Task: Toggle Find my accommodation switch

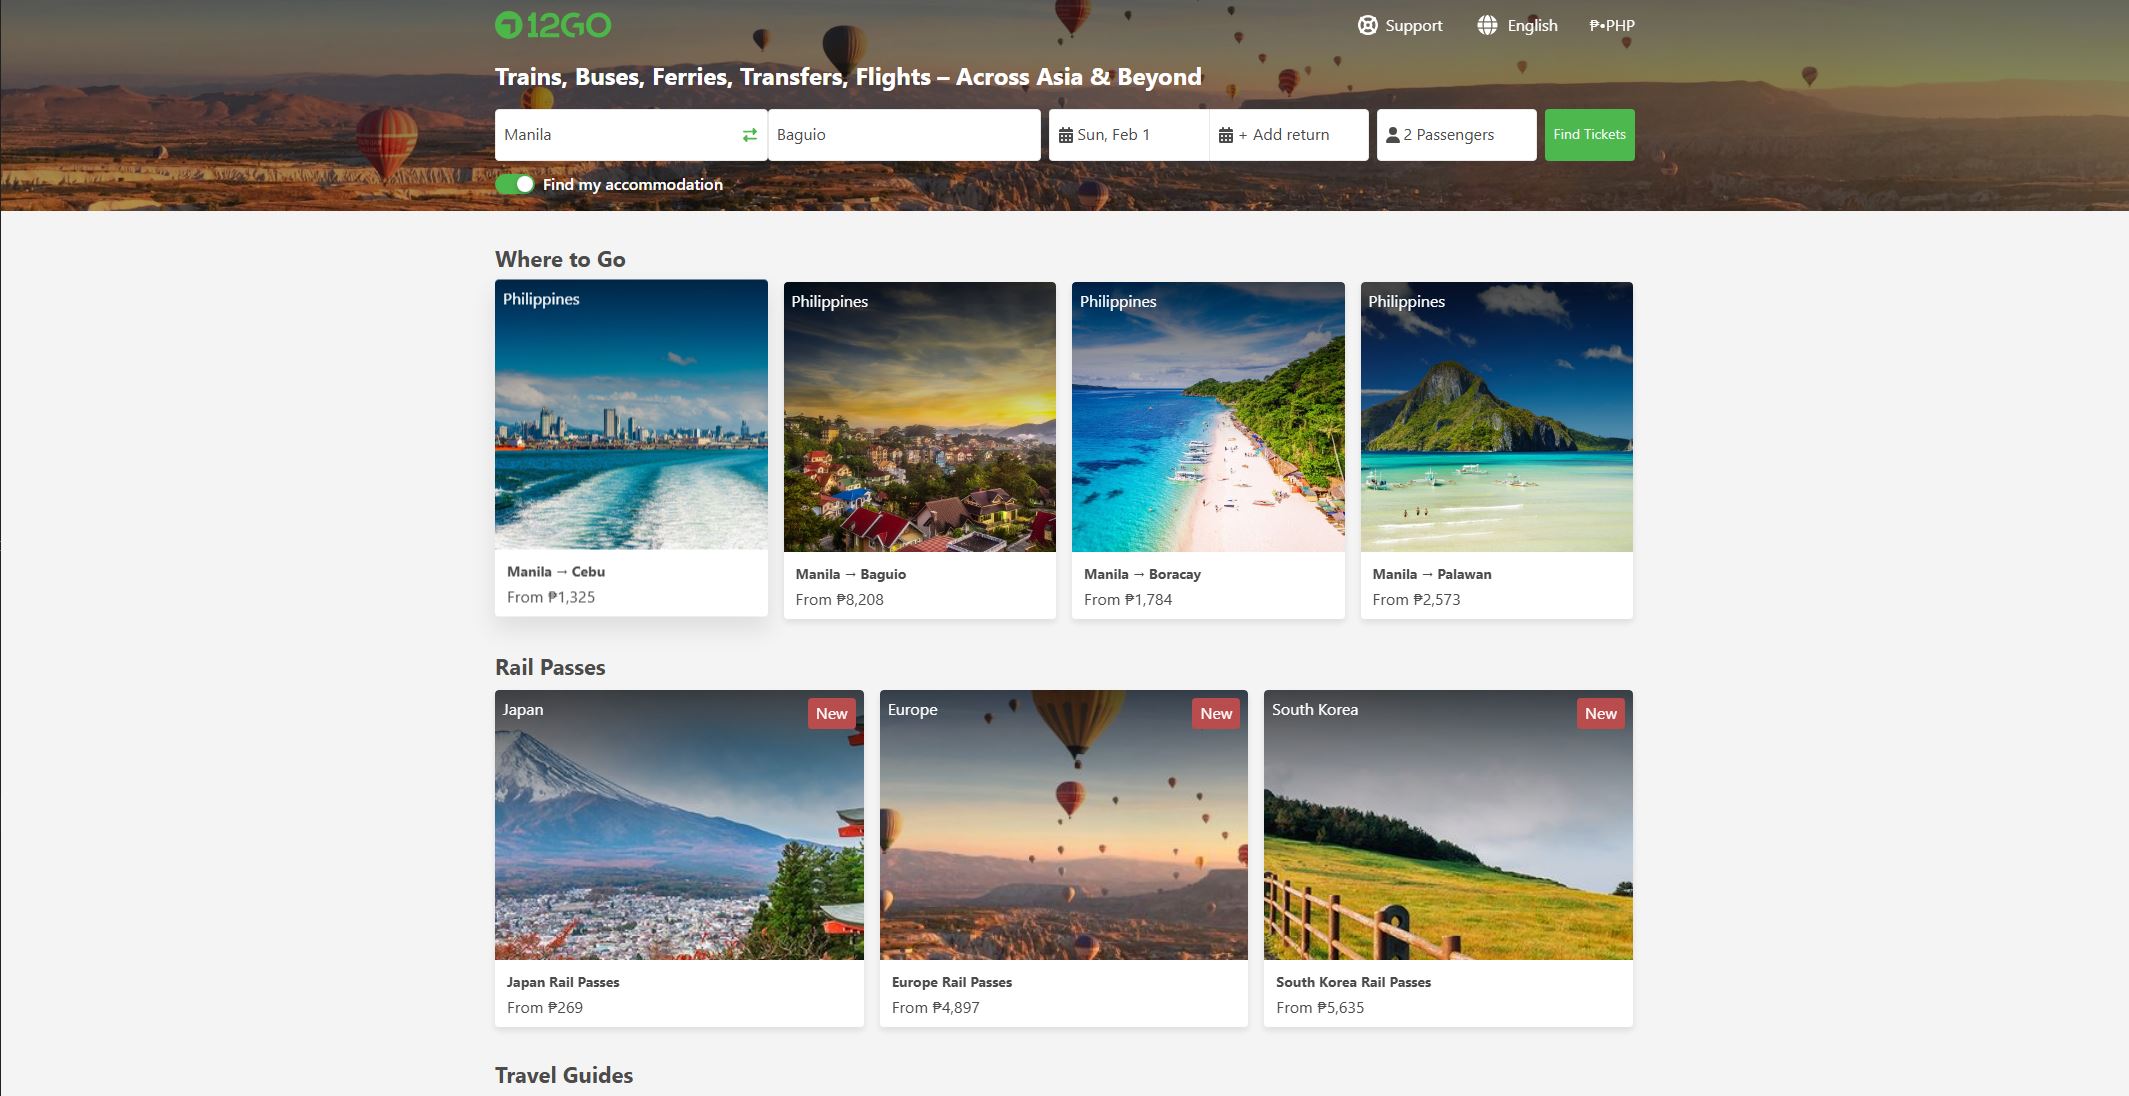Action: point(515,184)
